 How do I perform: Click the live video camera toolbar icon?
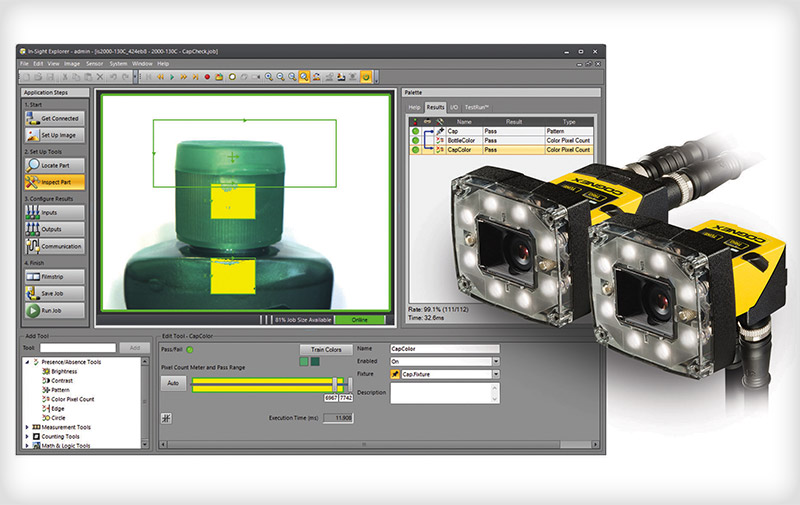(256, 77)
